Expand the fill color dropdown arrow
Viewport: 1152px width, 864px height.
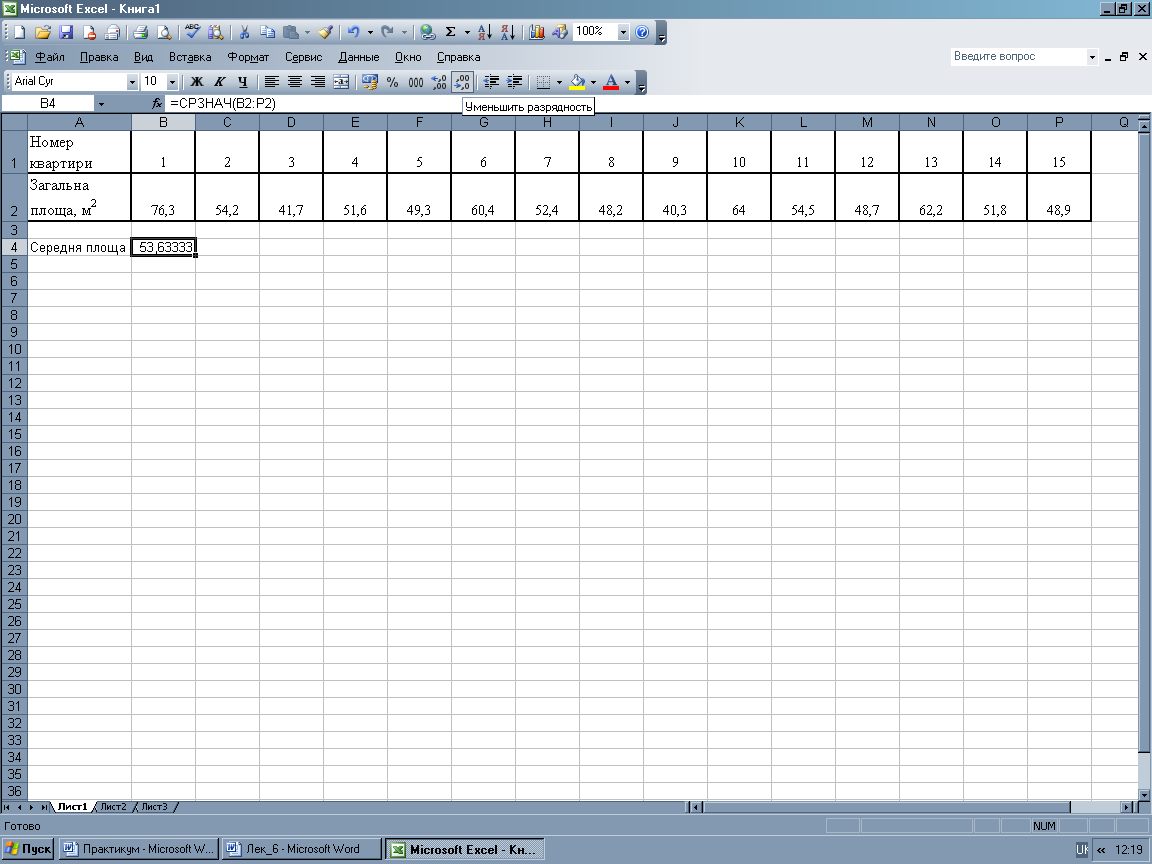[594, 82]
